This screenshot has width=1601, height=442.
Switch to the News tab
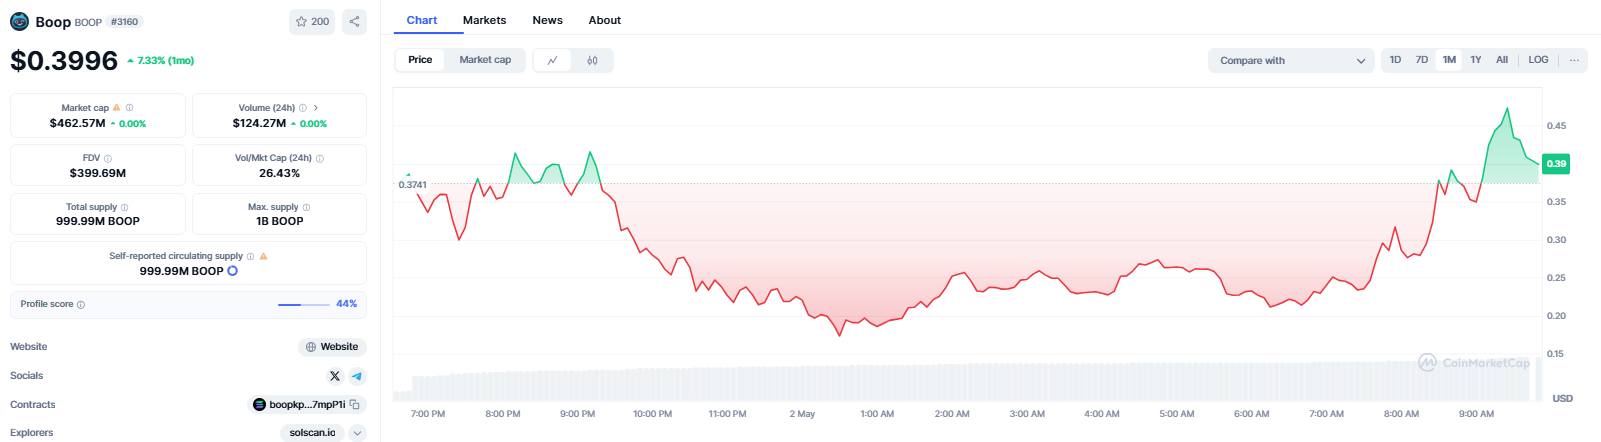point(548,20)
